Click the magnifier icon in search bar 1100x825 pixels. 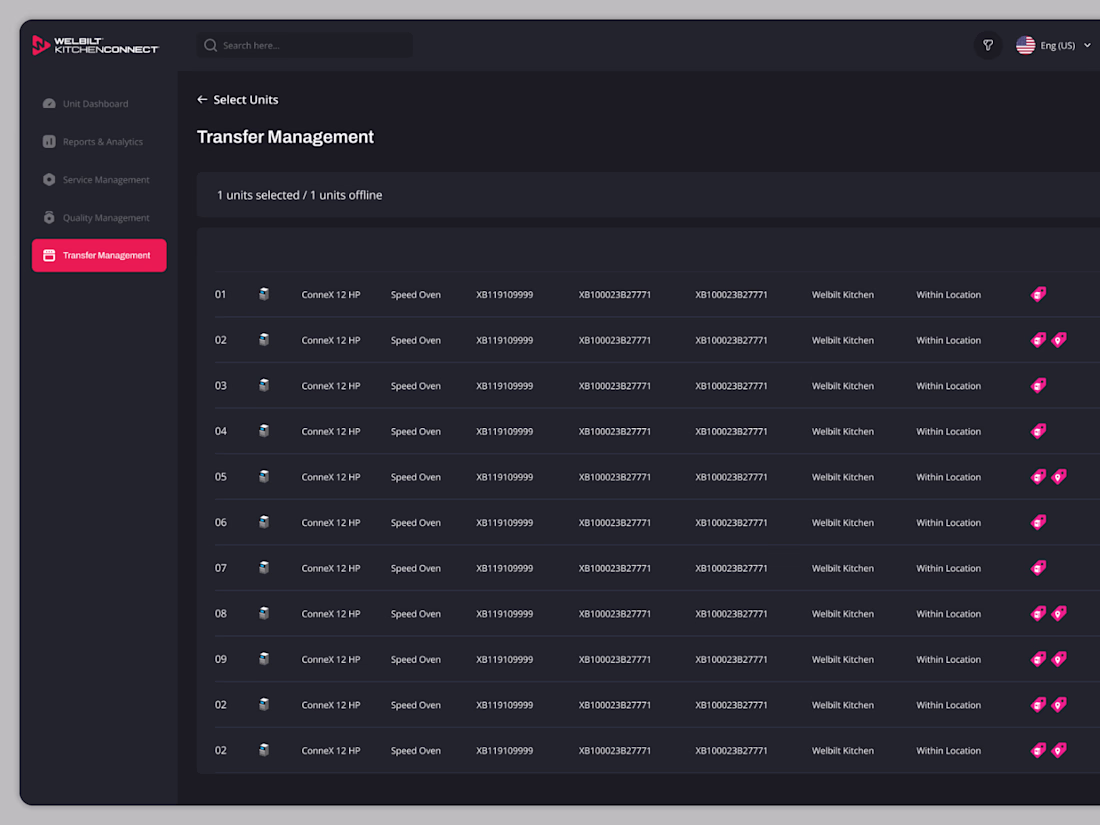[x=210, y=45]
